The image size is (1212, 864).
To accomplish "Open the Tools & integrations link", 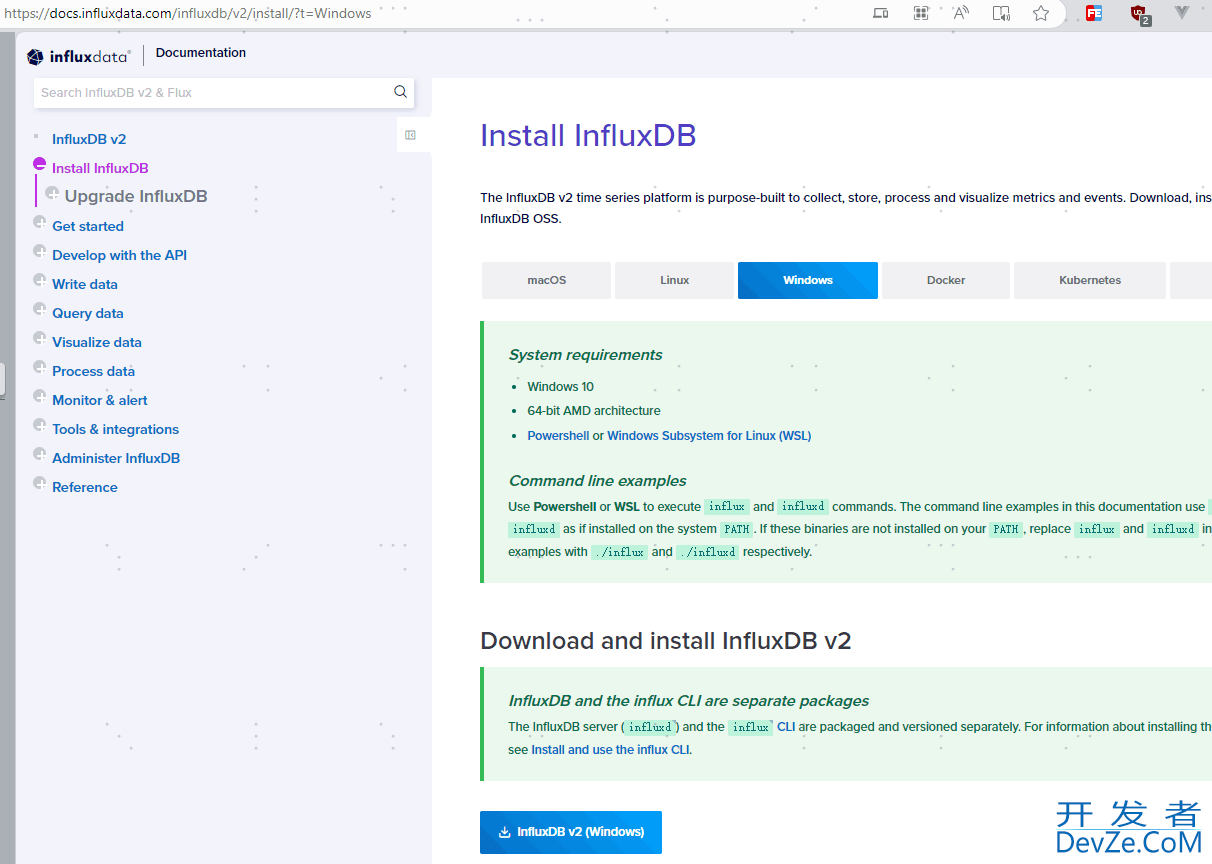I will point(116,429).
